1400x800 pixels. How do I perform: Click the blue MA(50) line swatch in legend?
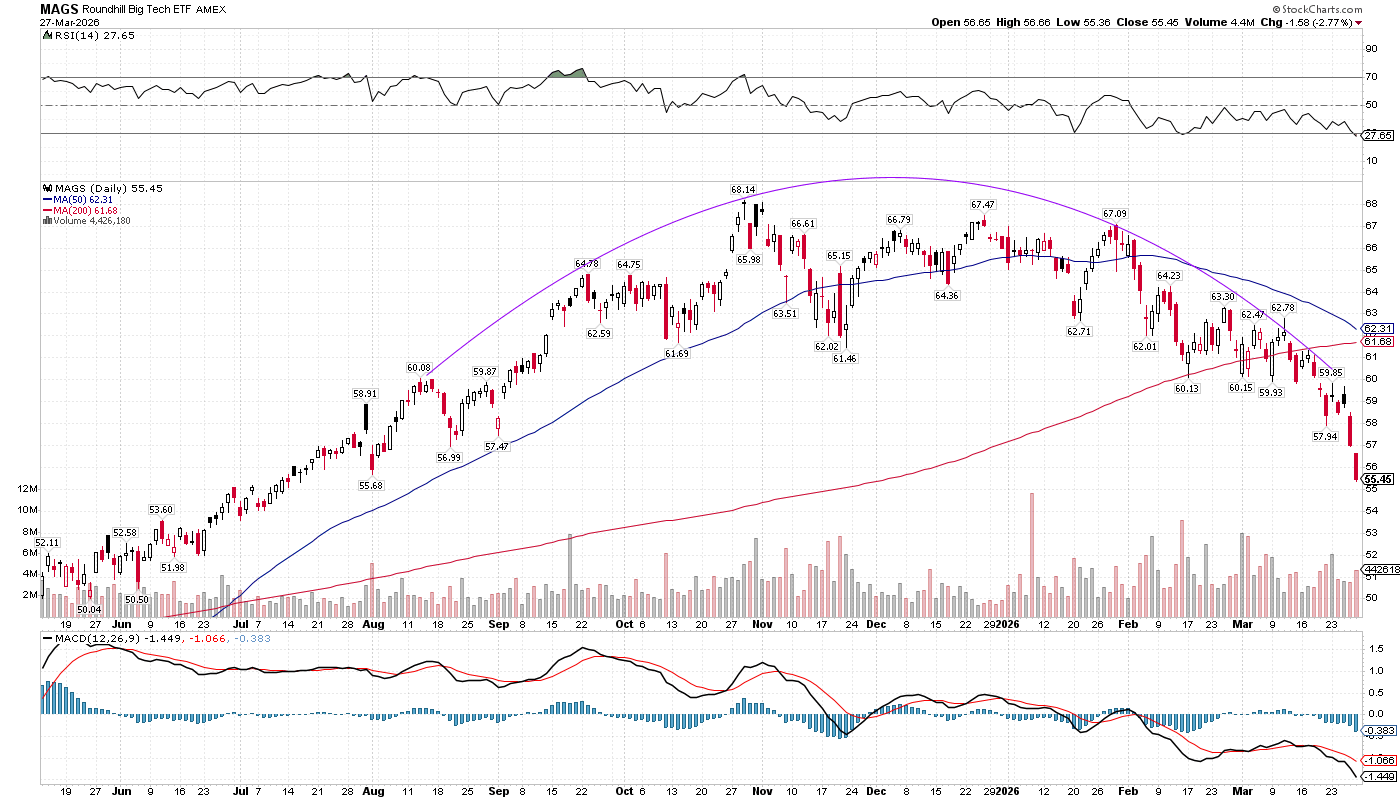coord(46,199)
